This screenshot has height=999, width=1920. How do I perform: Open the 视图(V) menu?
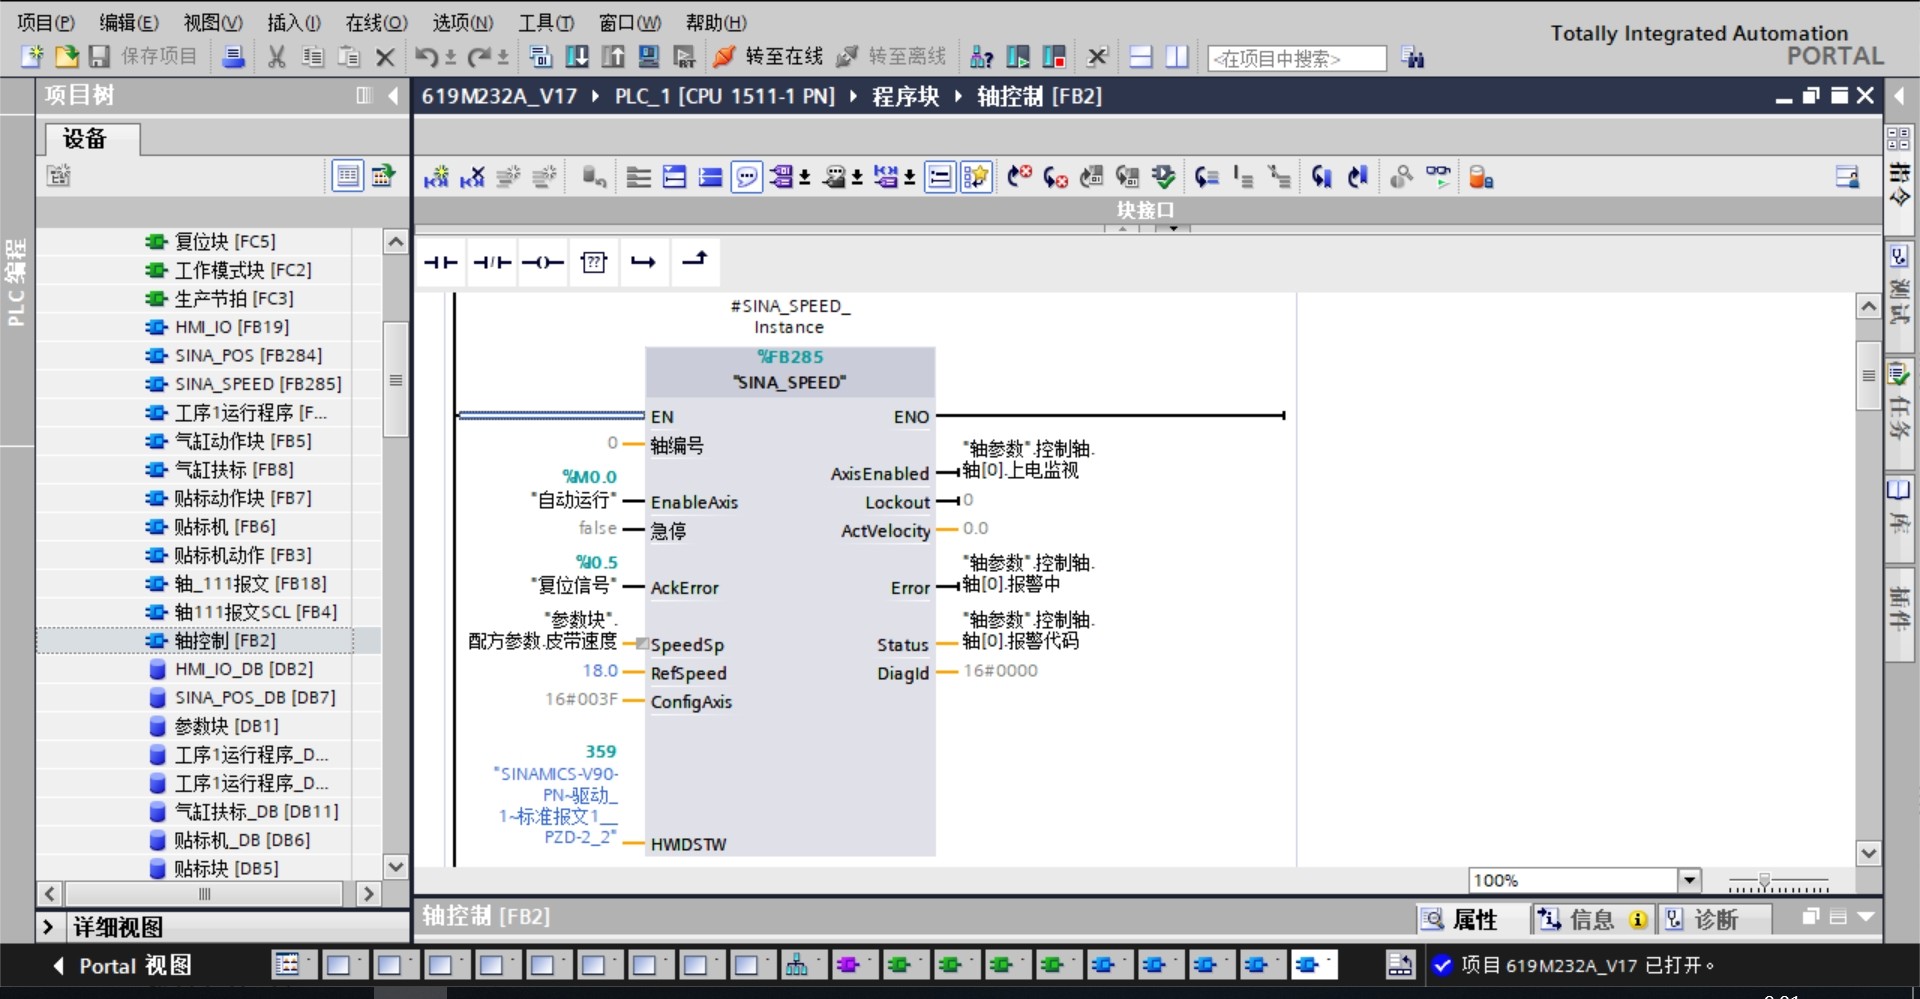pyautogui.click(x=213, y=22)
